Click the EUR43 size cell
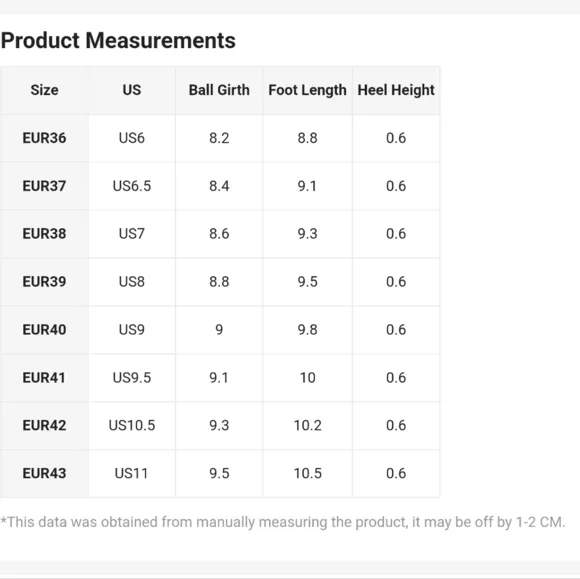Screen dimensions: 580x579 [44, 473]
